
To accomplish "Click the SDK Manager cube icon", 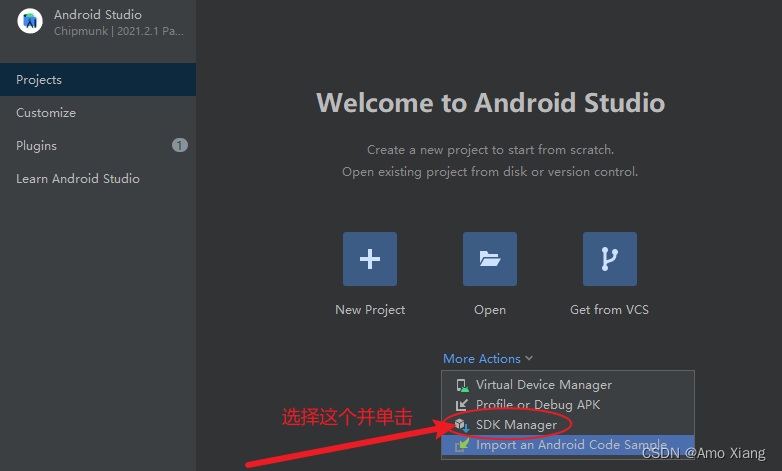I will pos(462,425).
